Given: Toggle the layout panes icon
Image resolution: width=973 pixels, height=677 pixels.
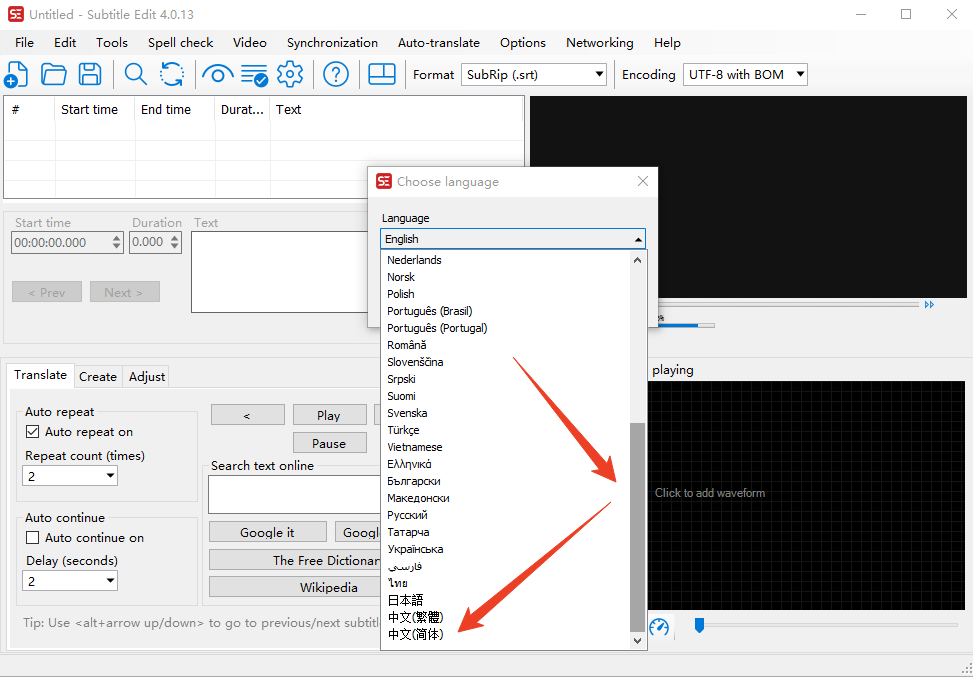Looking at the screenshot, I should tap(382, 74).
